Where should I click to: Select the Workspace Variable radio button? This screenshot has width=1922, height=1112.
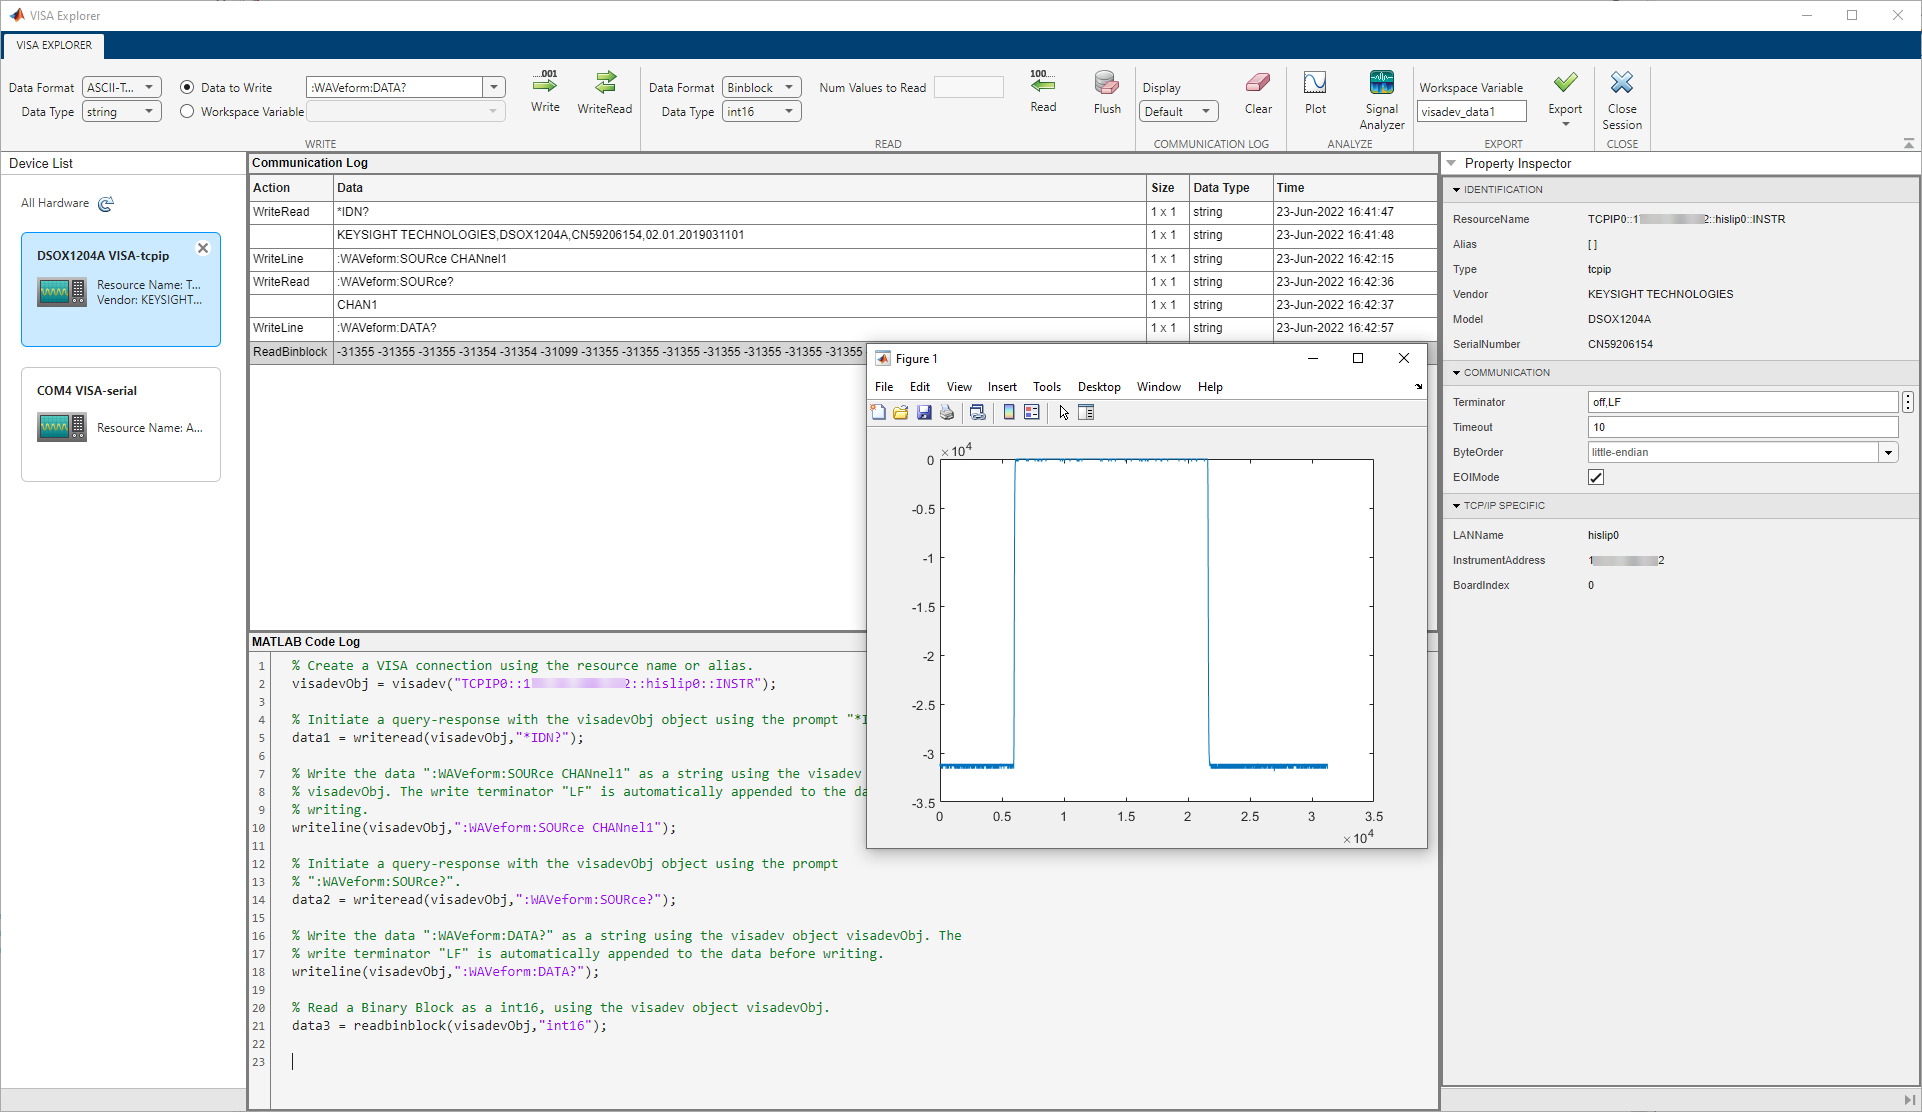click(x=187, y=112)
